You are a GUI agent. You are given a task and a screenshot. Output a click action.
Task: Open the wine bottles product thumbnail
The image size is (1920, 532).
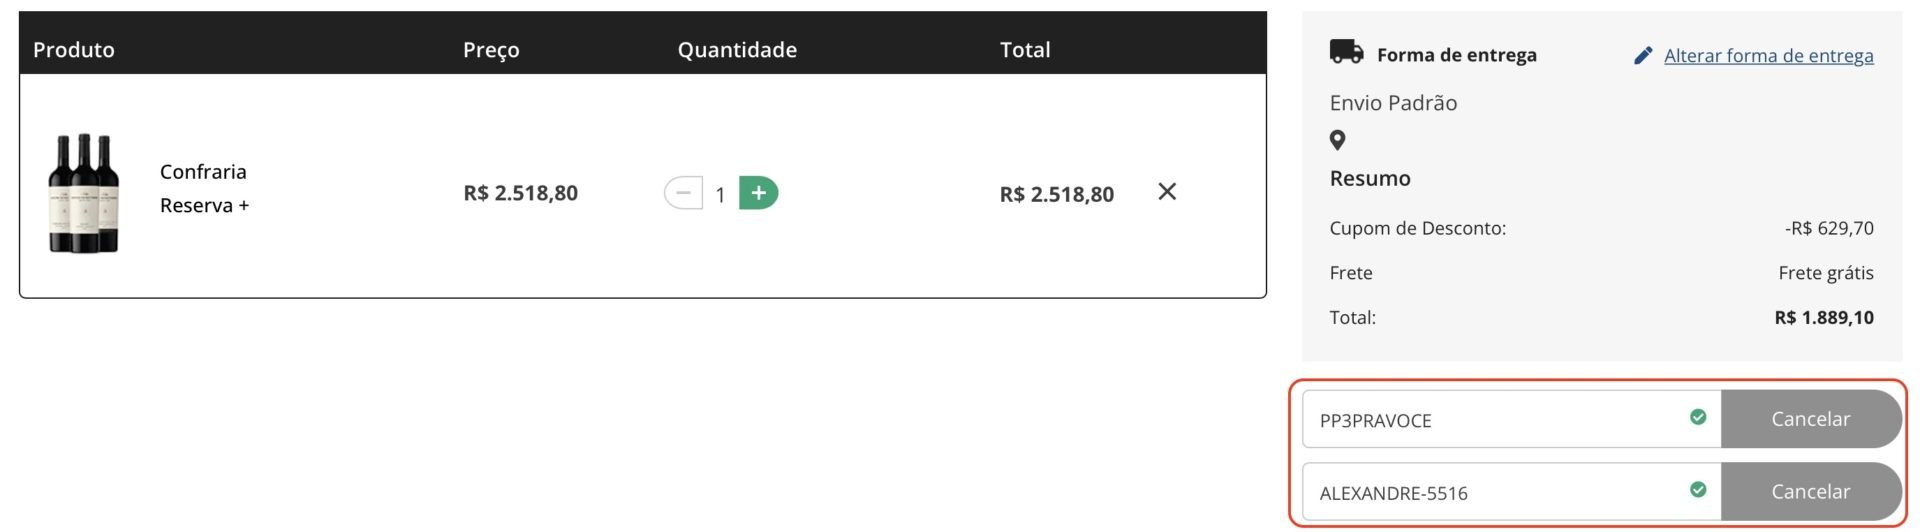click(x=84, y=192)
